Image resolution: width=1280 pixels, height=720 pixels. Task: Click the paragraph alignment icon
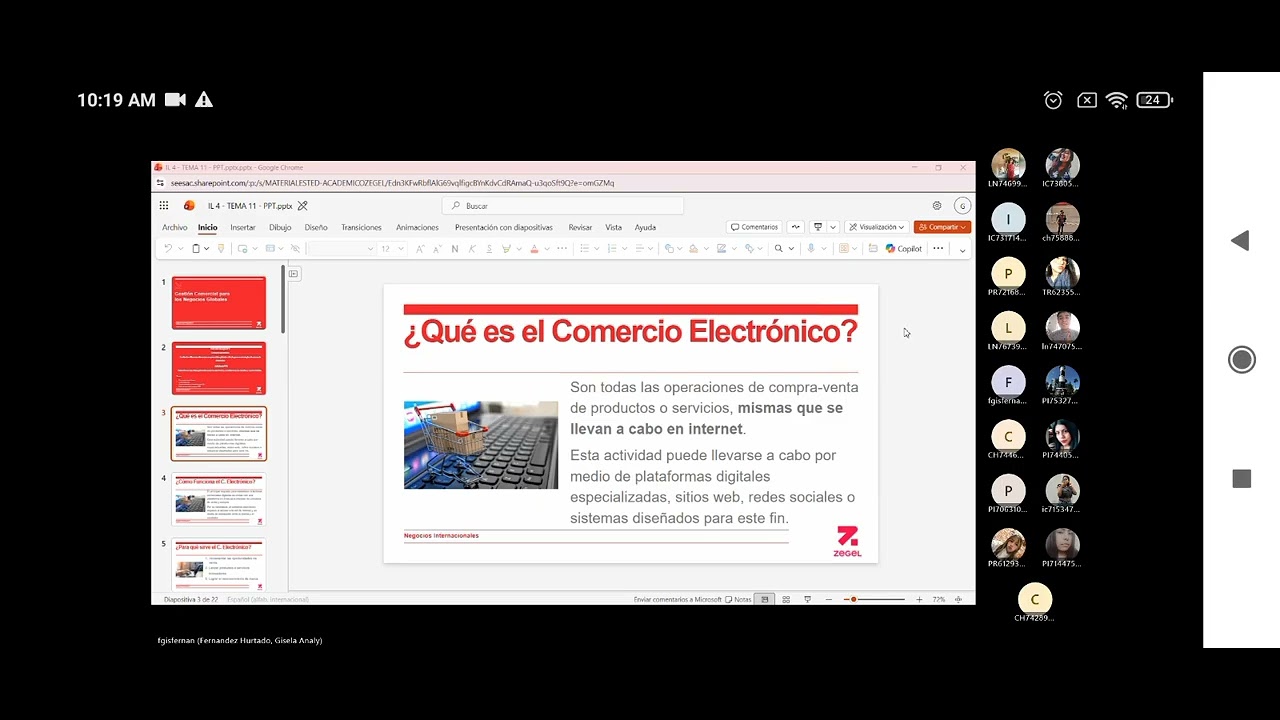tap(640, 248)
